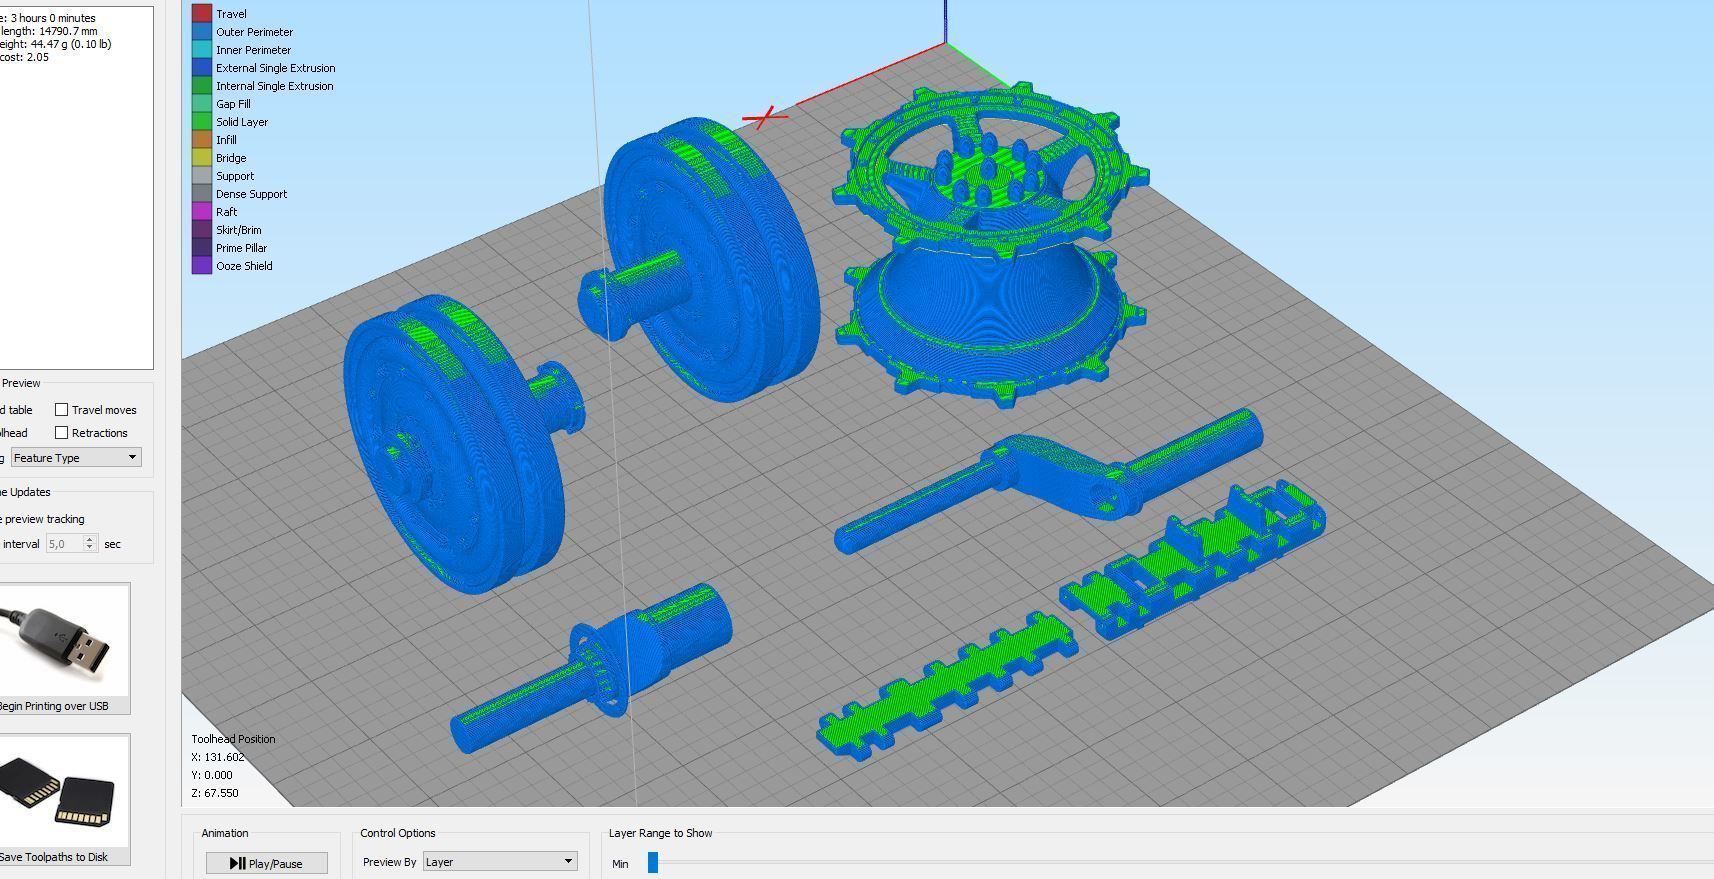Click the Internal Single Extrusion swatch
The image size is (1714, 879).
point(201,85)
